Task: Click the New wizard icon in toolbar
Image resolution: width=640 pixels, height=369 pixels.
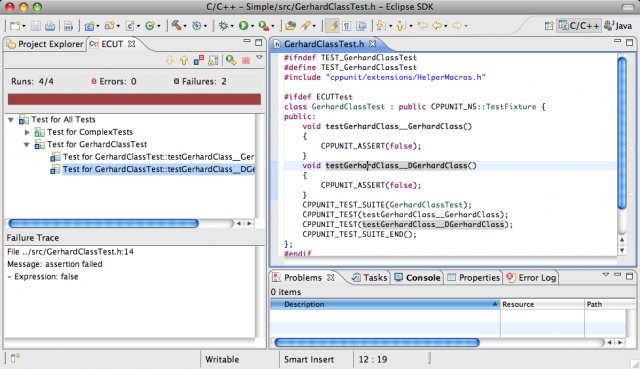Action: pos(15,26)
